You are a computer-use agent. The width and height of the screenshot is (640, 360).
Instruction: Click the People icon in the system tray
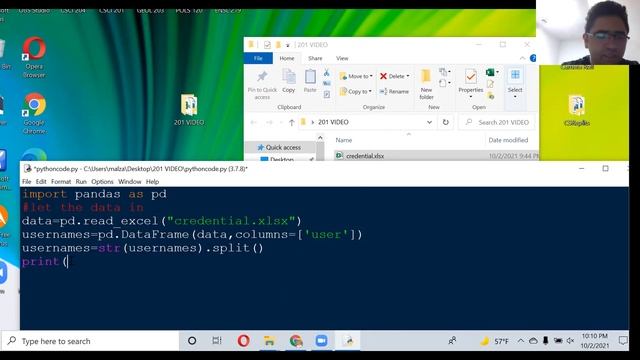tap(452, 340)
